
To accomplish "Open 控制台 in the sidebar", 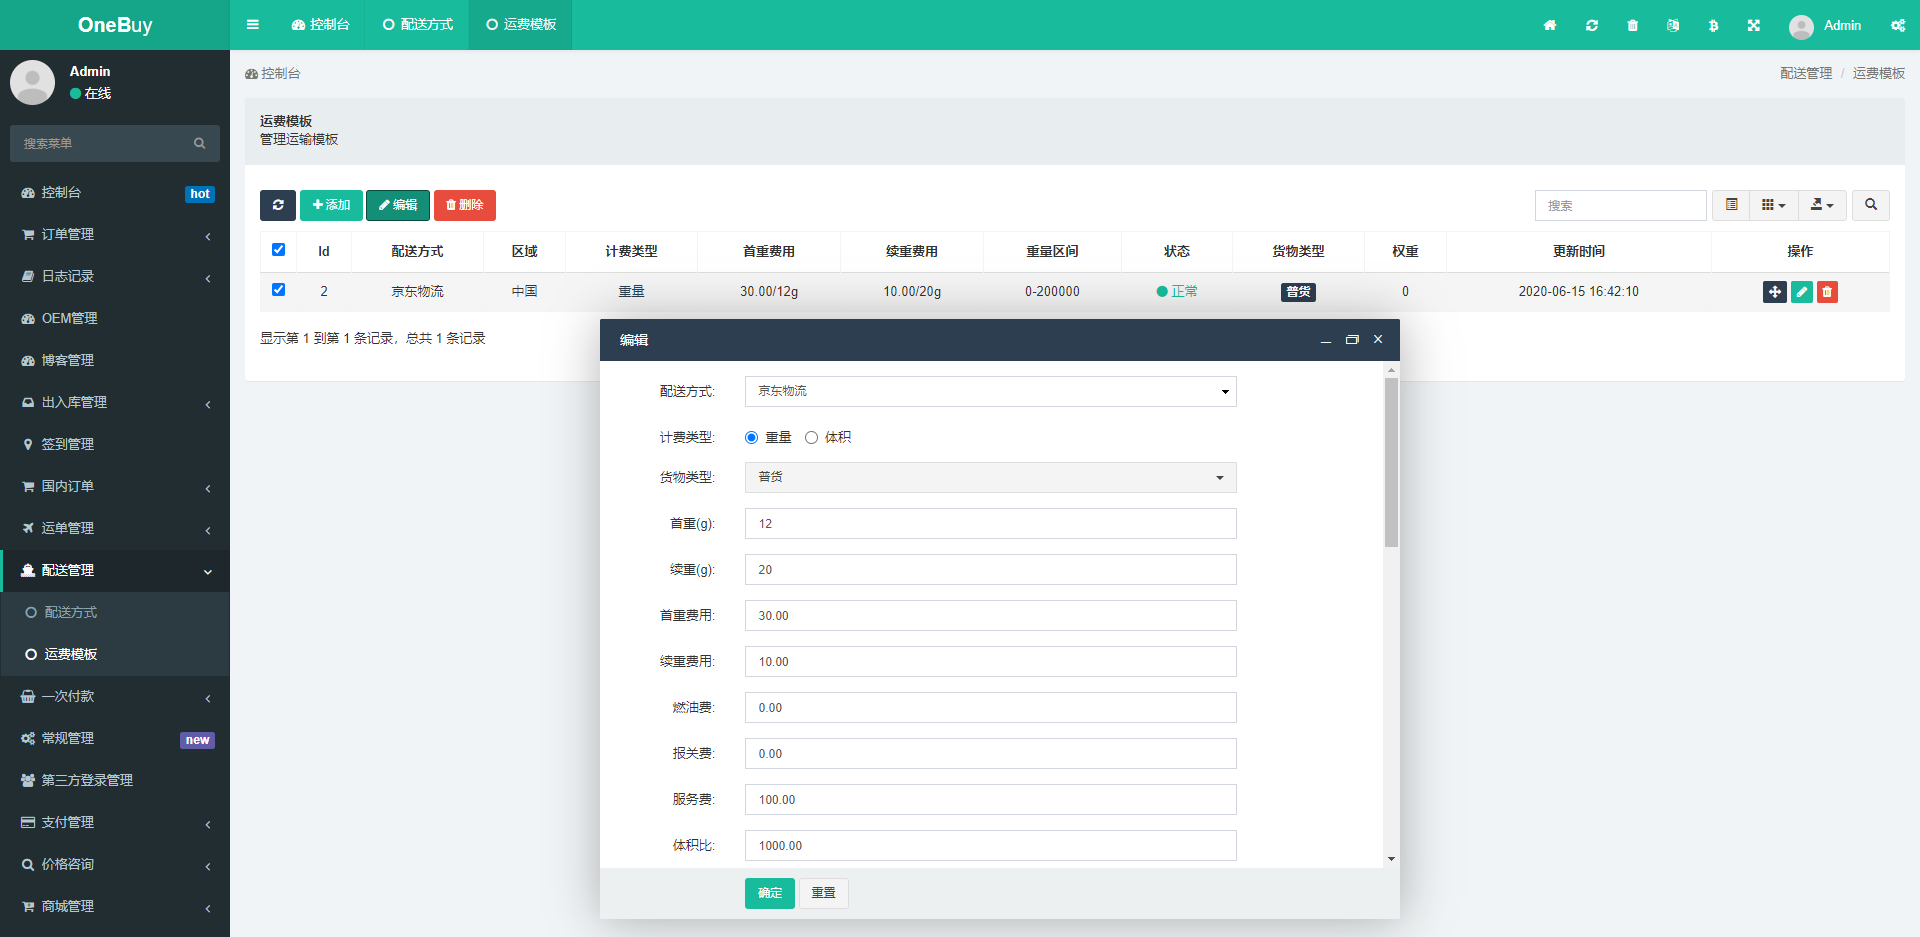I will click(115, 192).
